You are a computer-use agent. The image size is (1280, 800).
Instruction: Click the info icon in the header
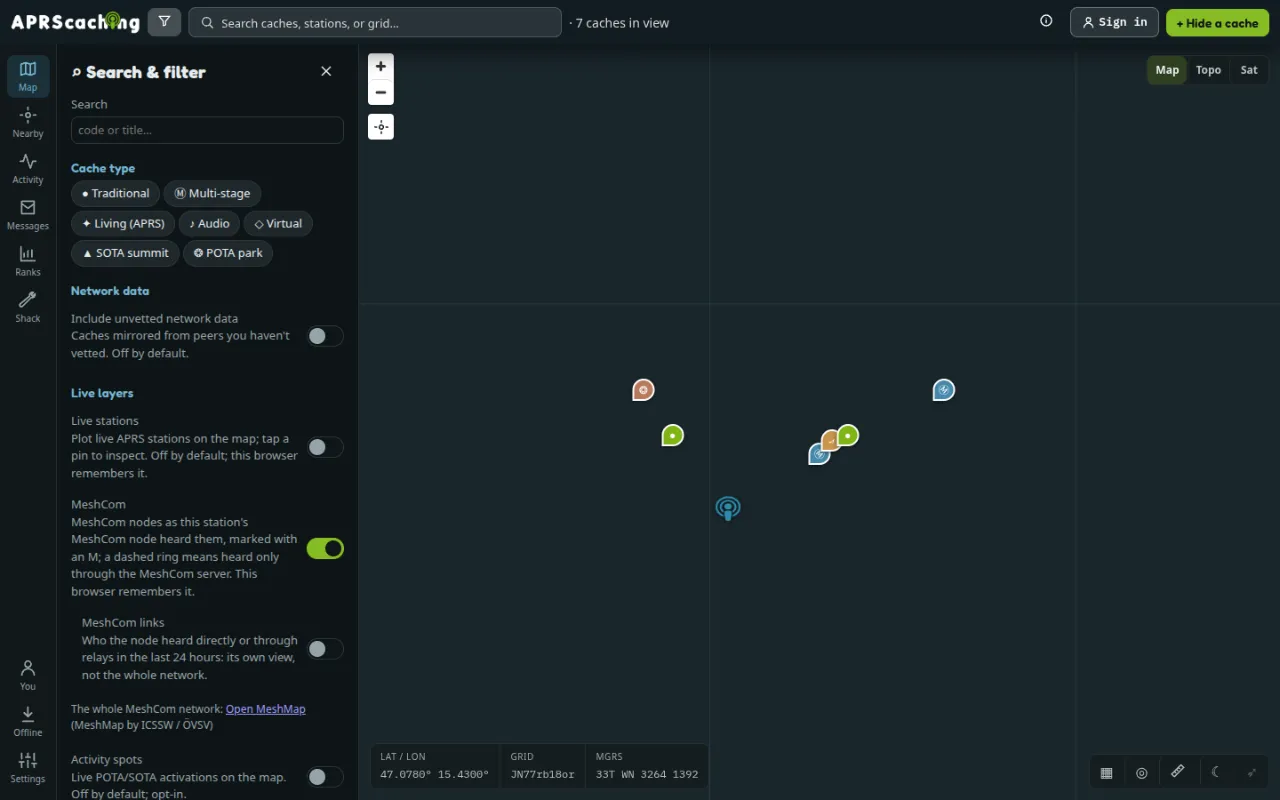coord(1046,21)
